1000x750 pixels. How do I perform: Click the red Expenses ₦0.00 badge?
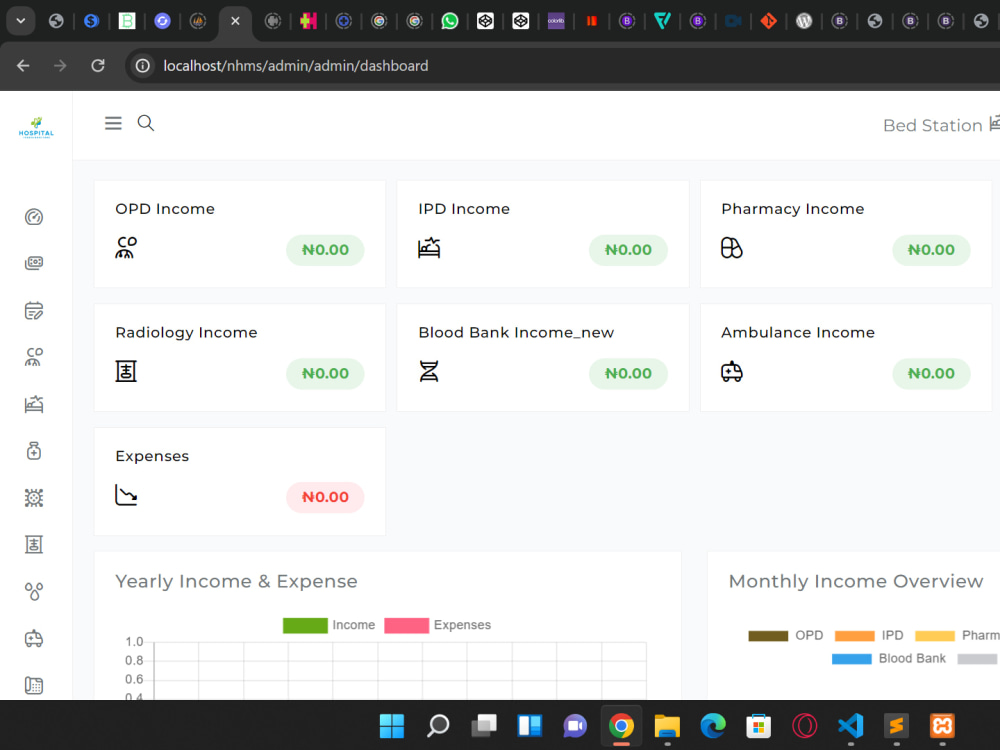click(325, 497)
